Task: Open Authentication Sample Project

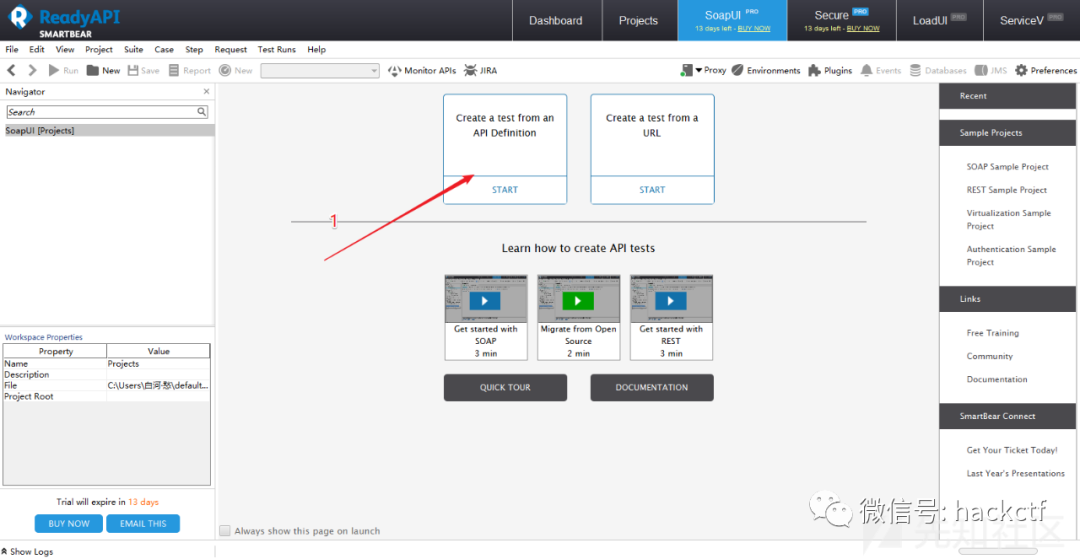Action: (1011, 255)
